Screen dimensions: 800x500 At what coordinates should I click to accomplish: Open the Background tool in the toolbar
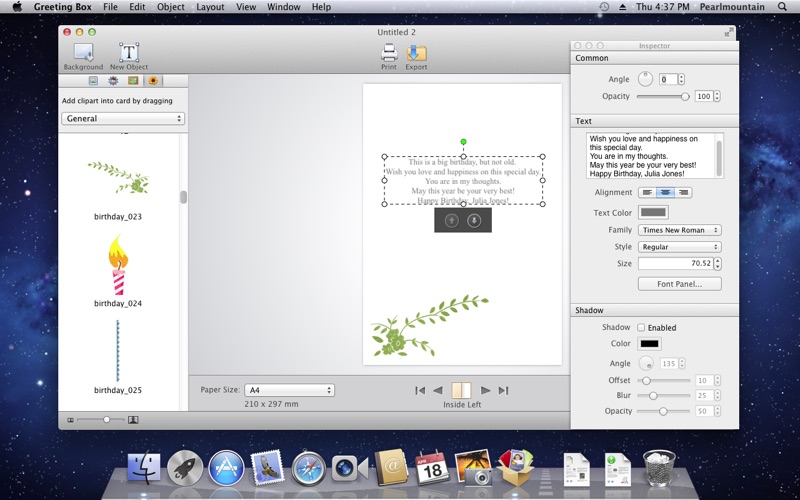[x=83, y=56]
